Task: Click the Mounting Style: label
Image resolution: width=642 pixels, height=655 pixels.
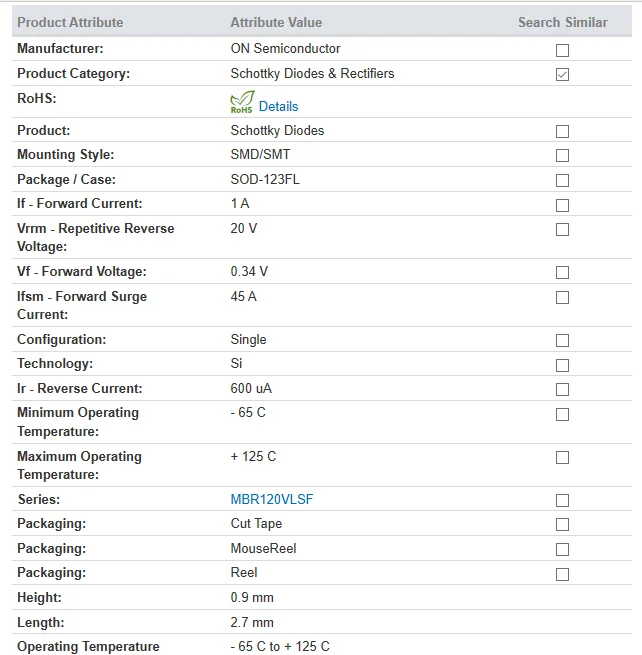Action: click(x=66, y=155)
